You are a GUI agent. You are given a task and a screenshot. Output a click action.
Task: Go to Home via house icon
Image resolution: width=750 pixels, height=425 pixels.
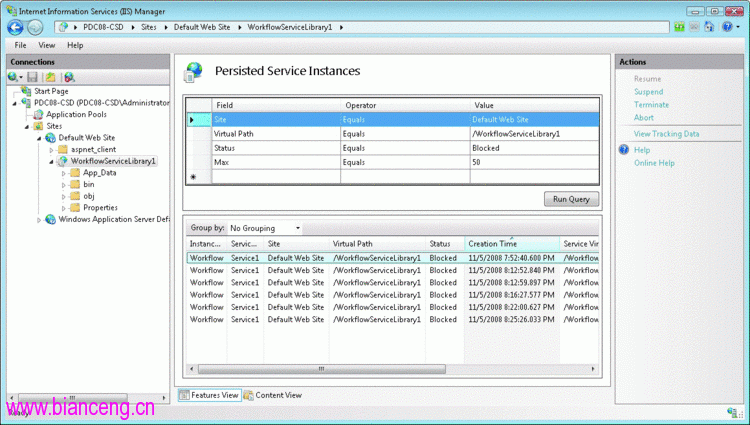click(x=709, y=27)
